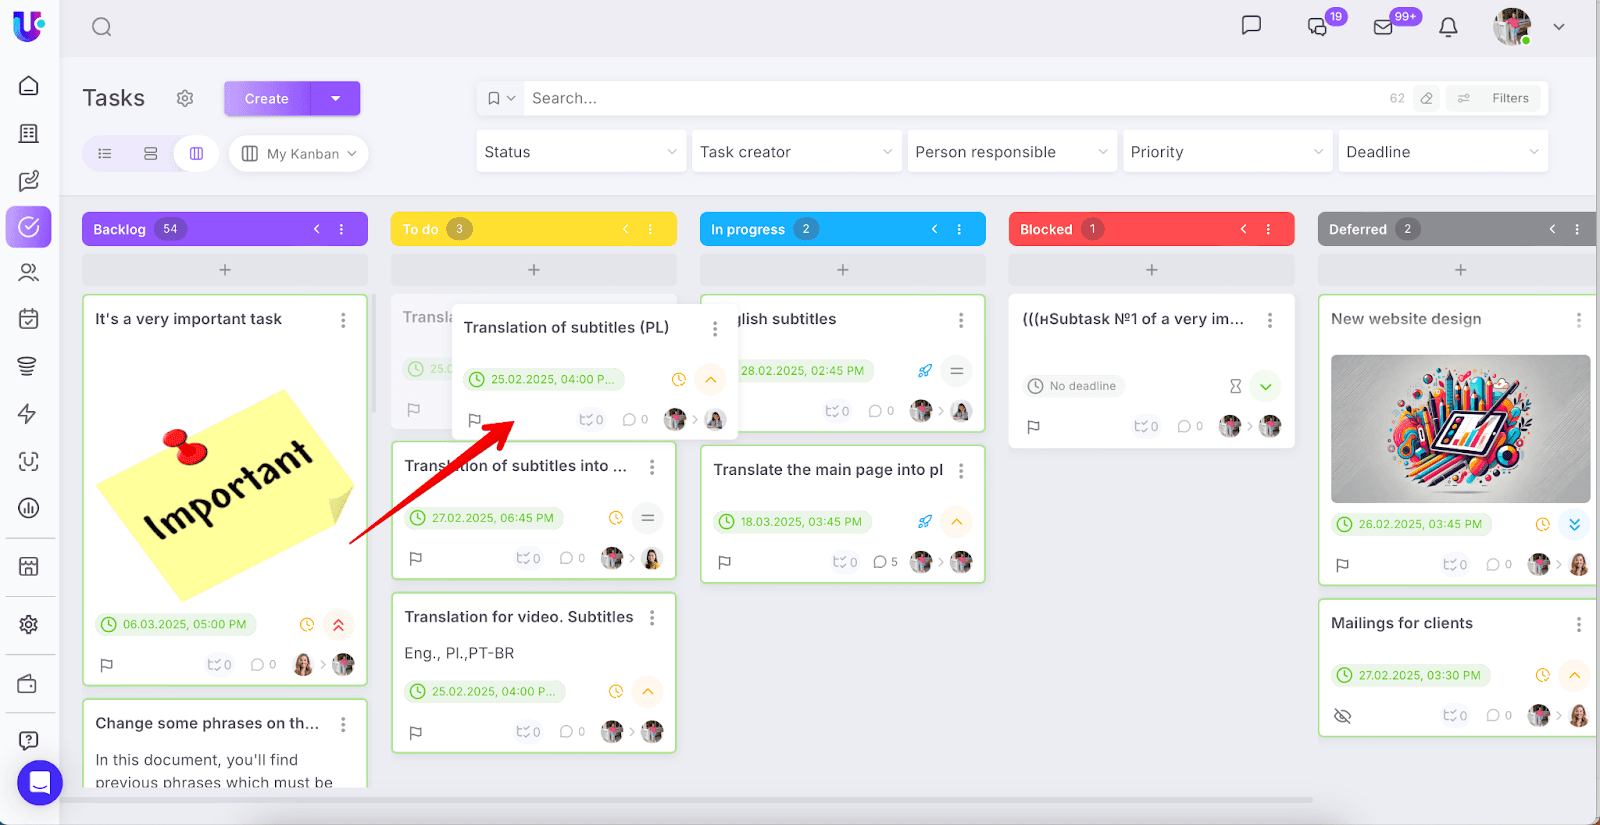Click the search magnifier icon at top
The width and height of the screenshot is (1600, 825).
click(102, 27)
